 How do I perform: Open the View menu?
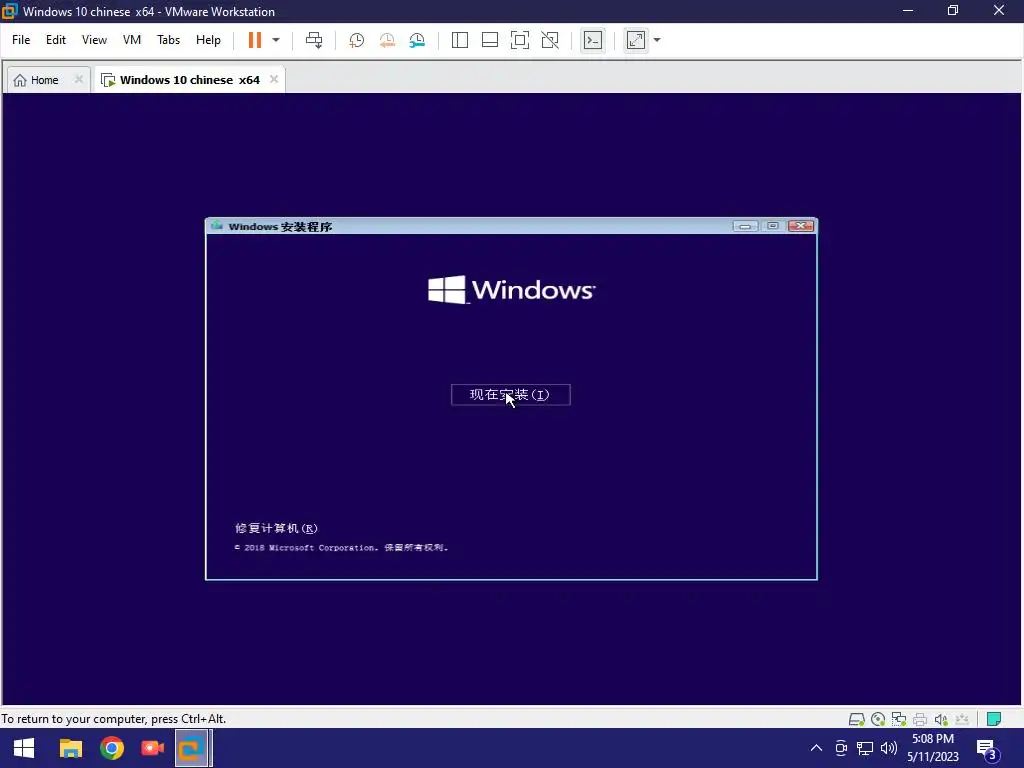pyautogui.click(x=94, y=40)
